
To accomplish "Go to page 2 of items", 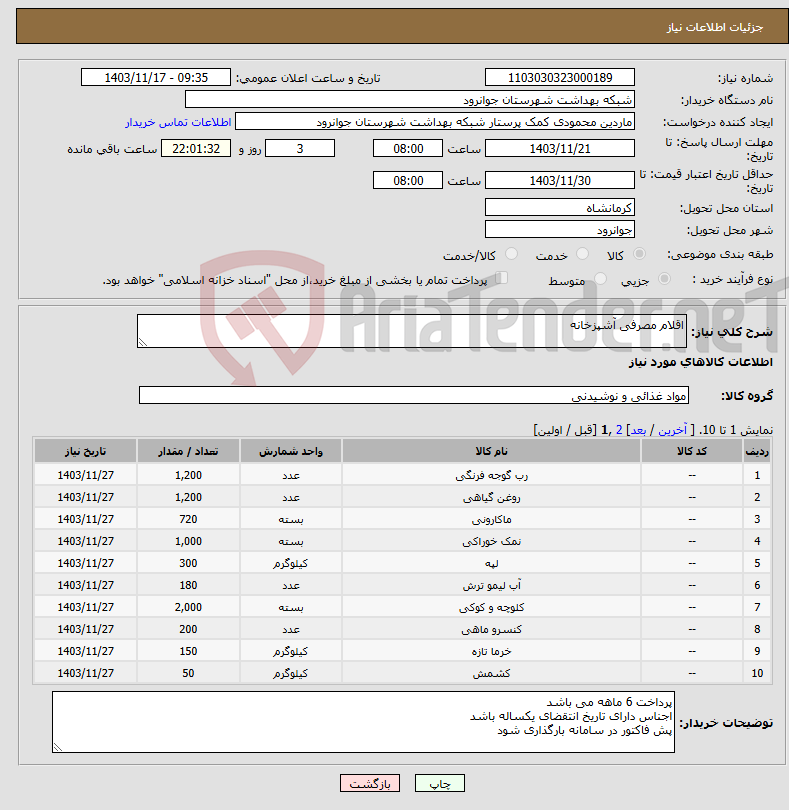I will click(x=619, y=430).
